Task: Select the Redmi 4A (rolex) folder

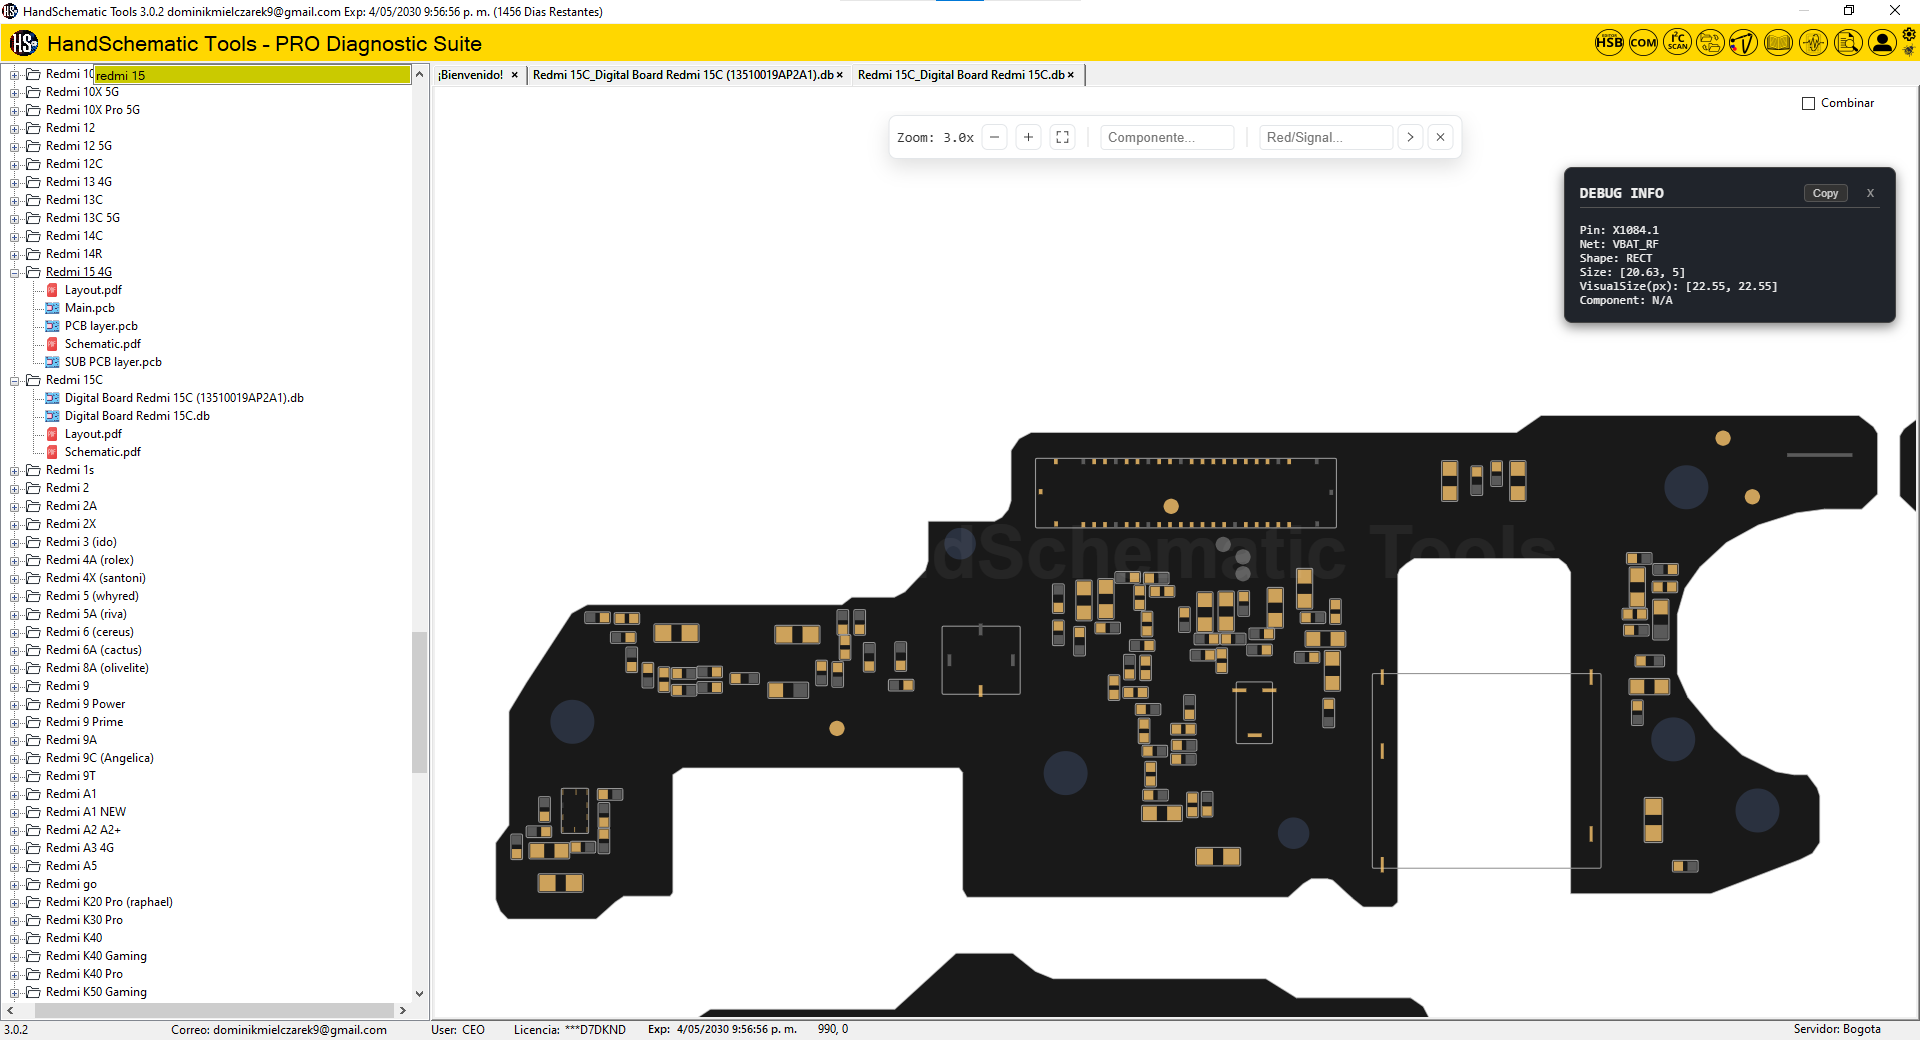Action: point(89,560)
